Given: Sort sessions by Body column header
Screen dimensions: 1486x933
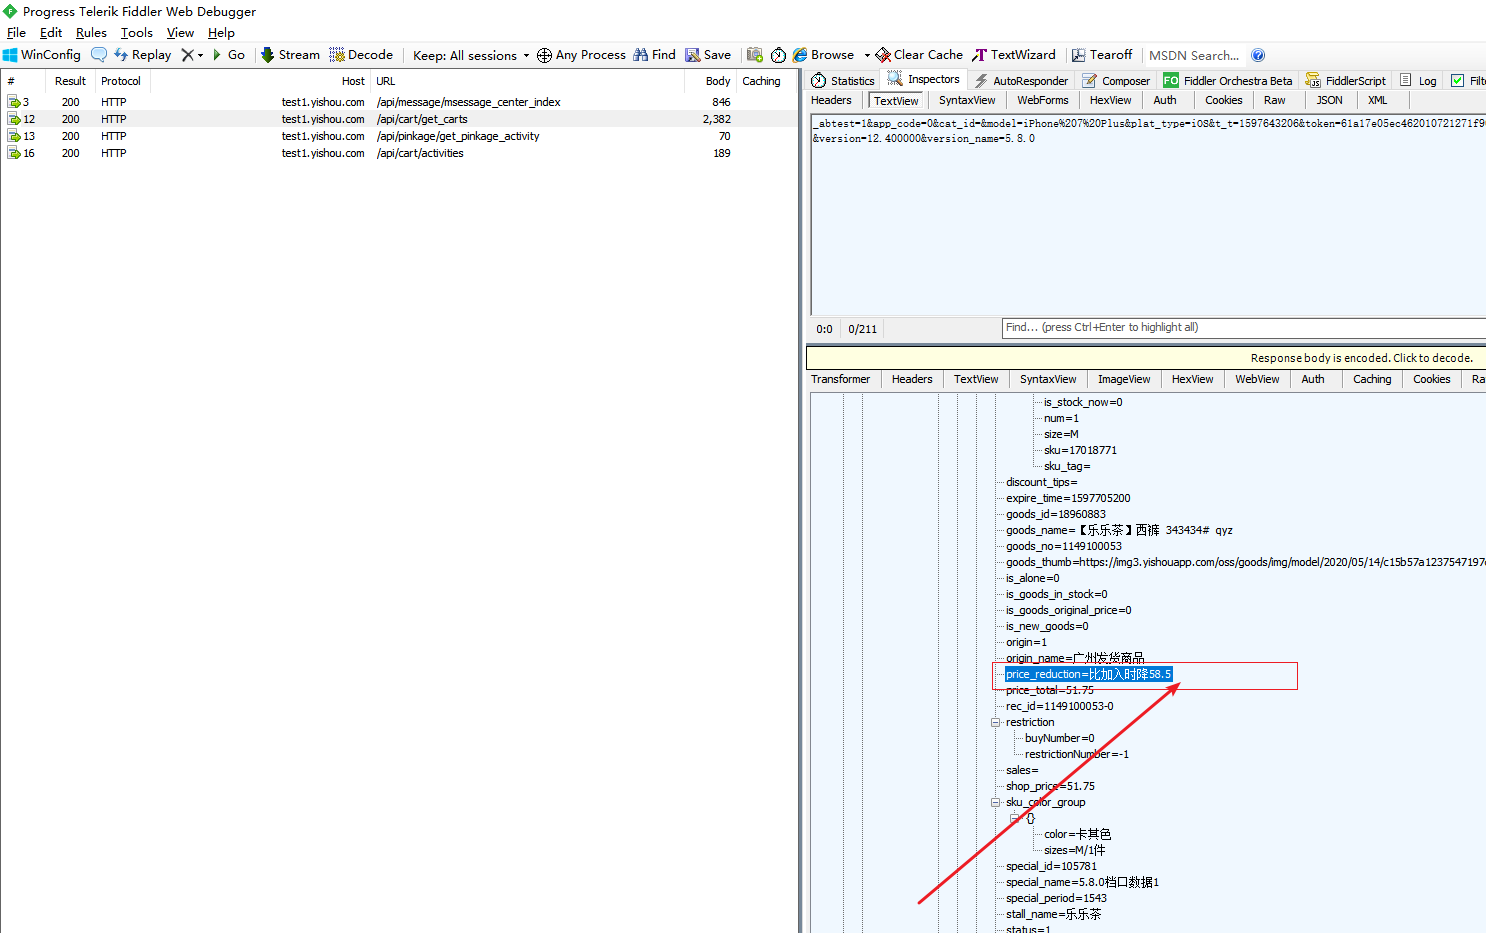Looking at the screenshot, I should (x=711, y=81).
